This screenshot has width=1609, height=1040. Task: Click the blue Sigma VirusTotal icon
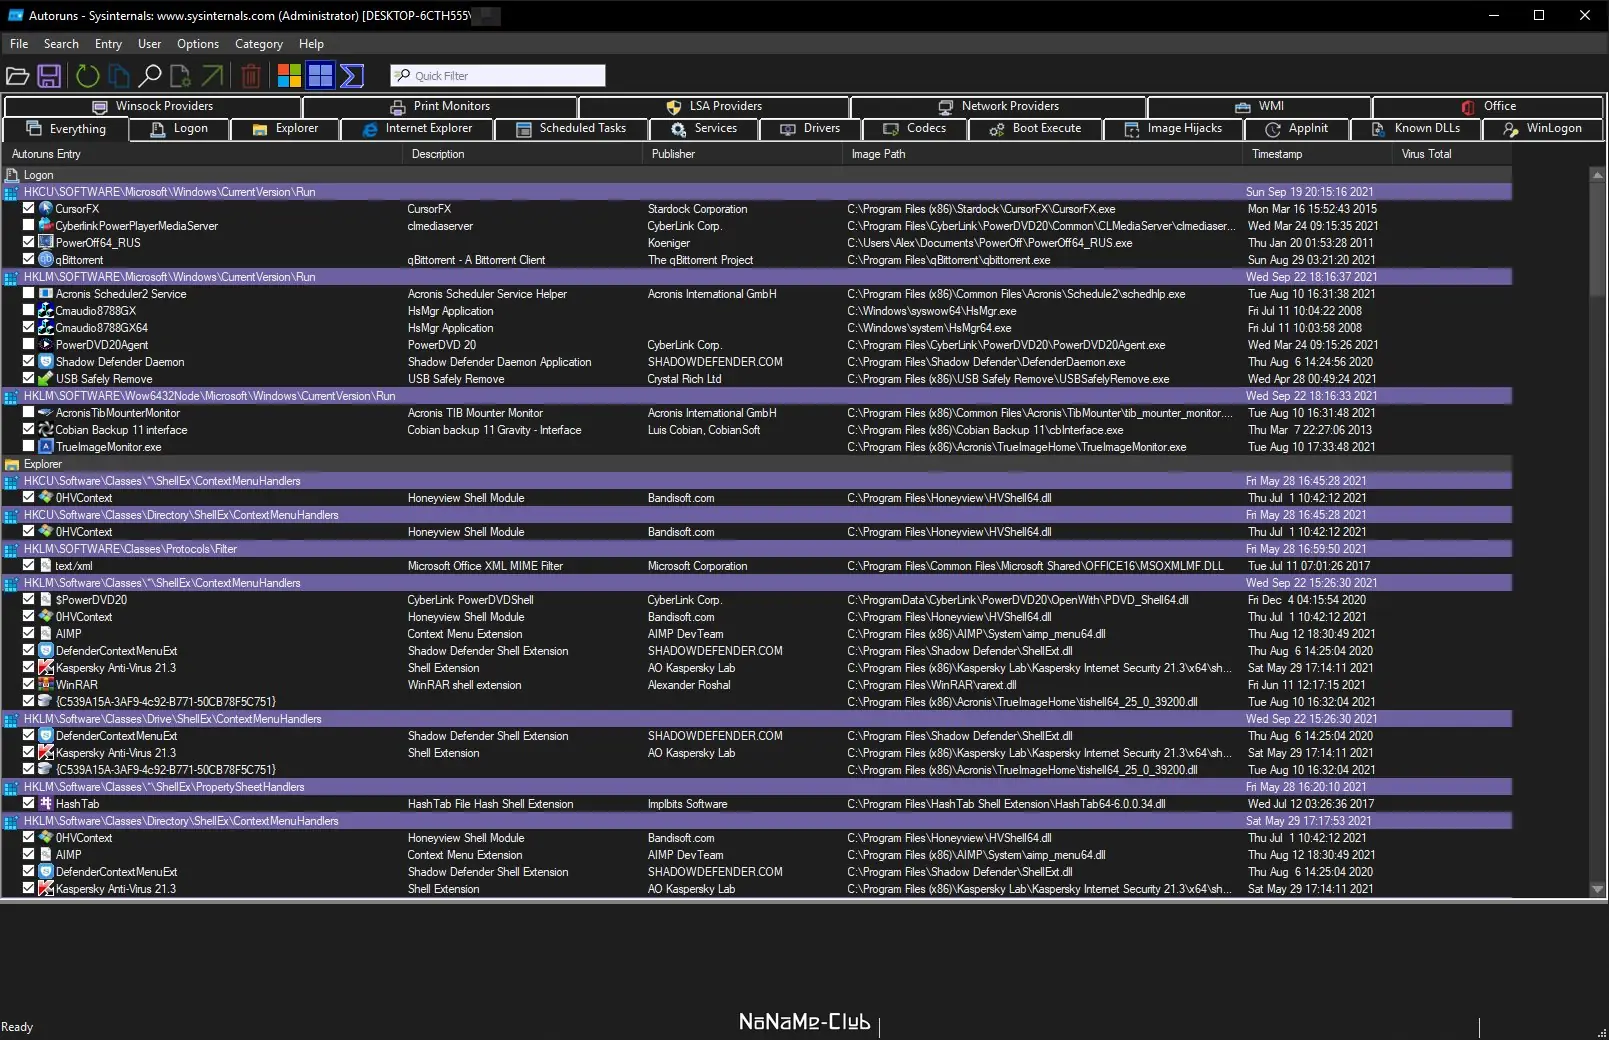(x=352, y=76)
